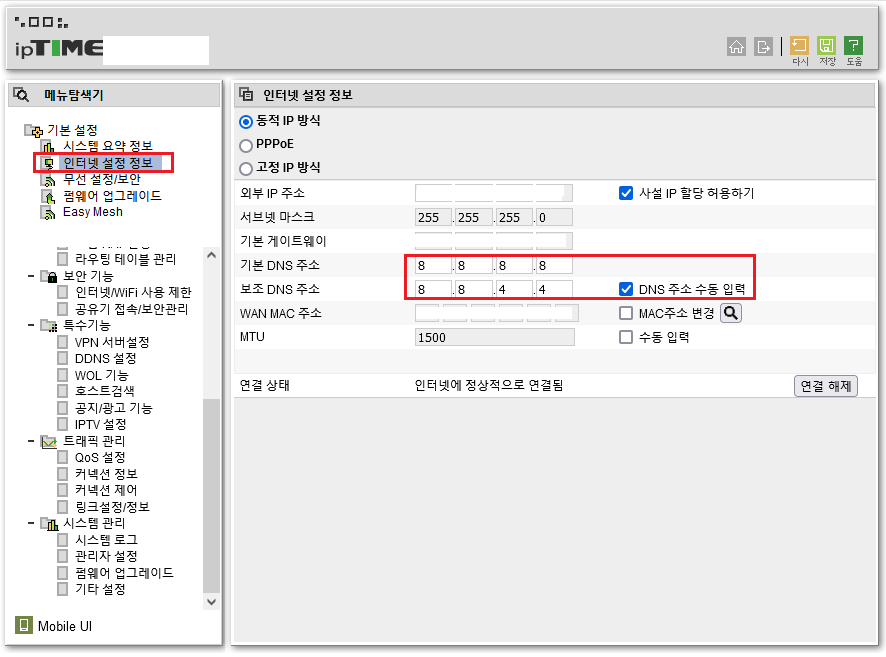Toggle DNS 주소 수동 입력 checkbox

point(626,289)
